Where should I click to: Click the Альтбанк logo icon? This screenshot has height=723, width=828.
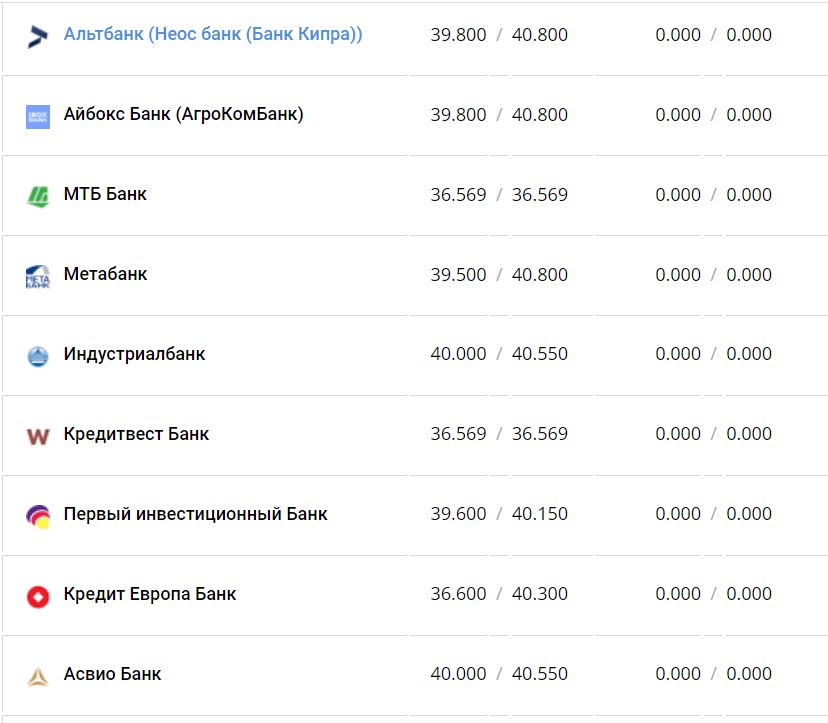coord(37,36)
